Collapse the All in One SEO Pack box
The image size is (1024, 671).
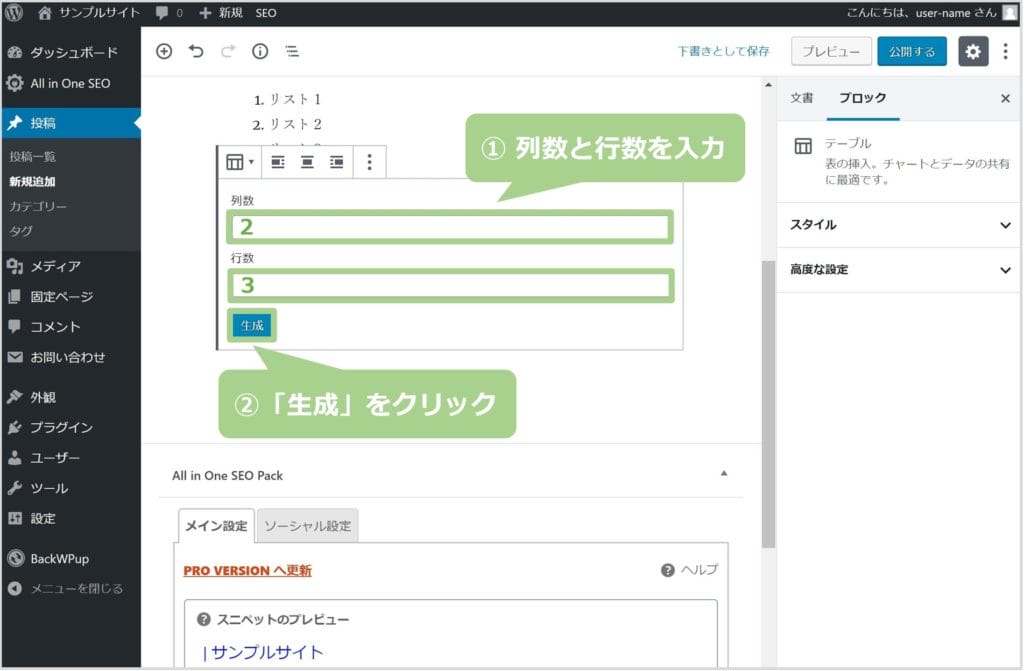pos(724,474)
